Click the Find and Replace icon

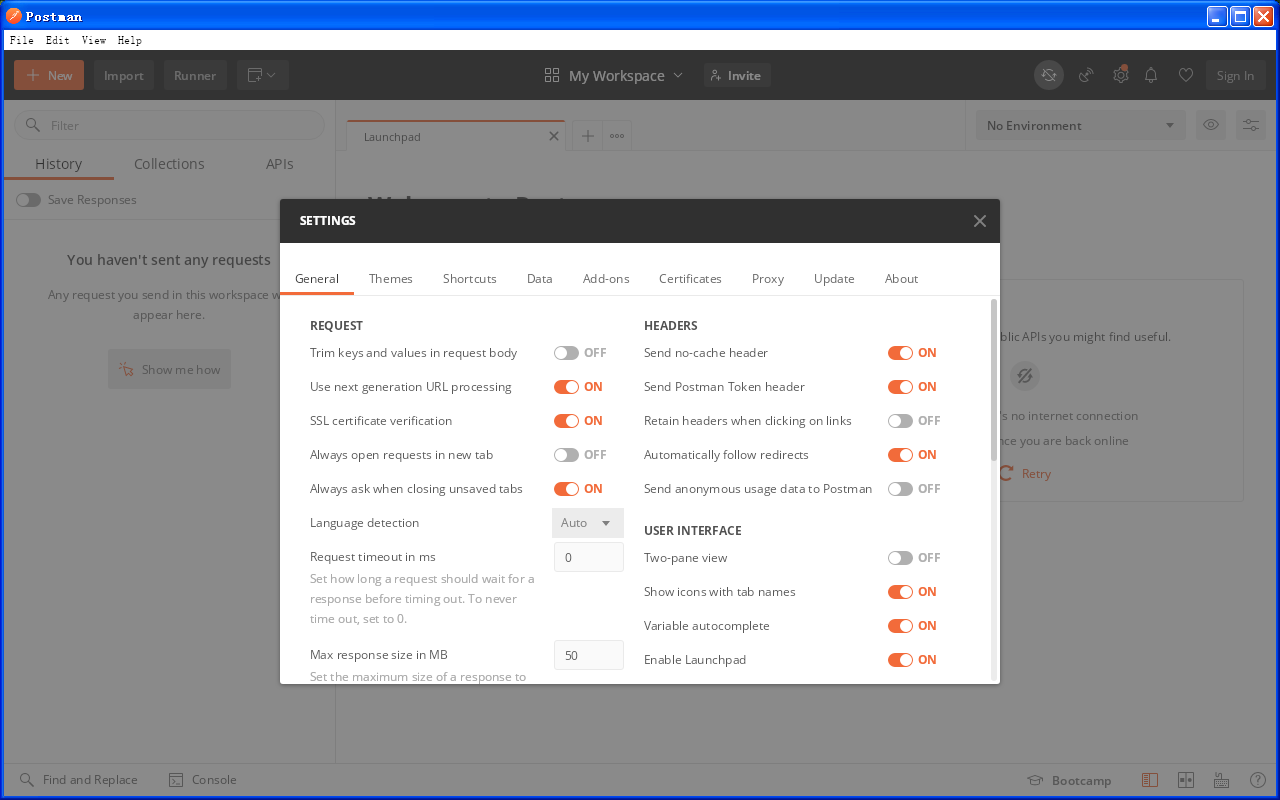[x=26, y=780]
